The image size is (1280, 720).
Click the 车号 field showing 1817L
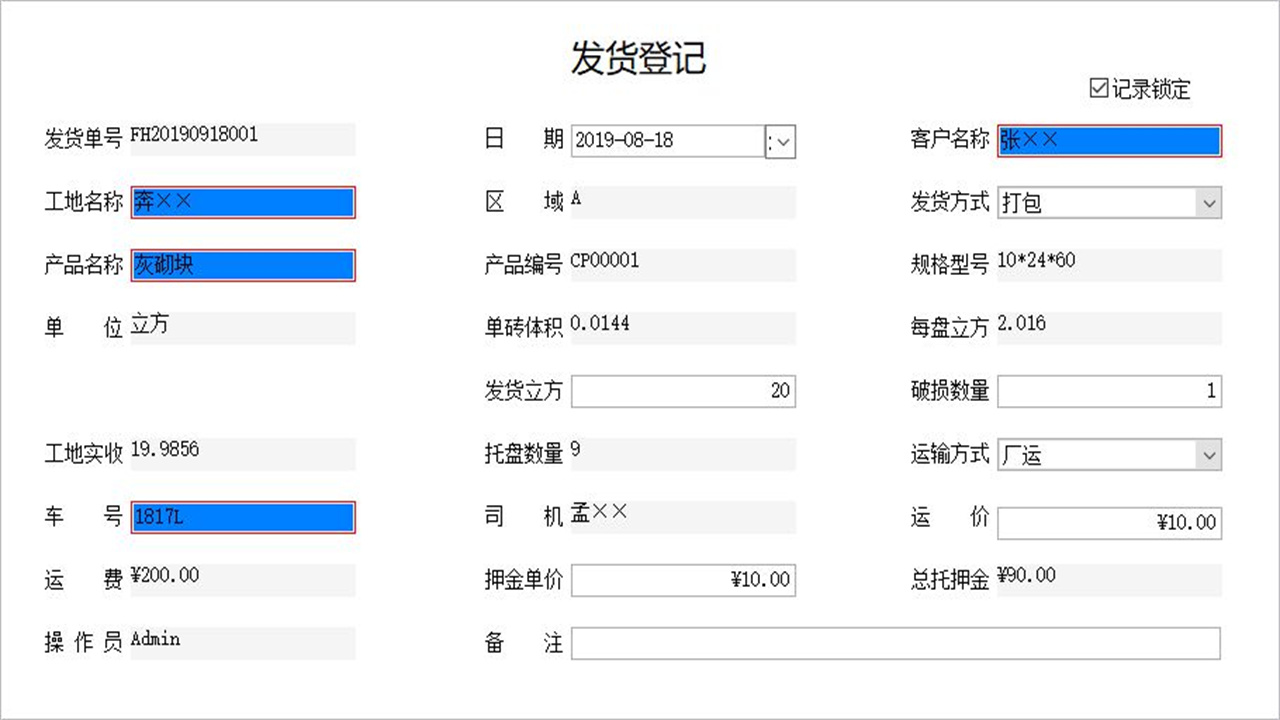tap(242, 517)
